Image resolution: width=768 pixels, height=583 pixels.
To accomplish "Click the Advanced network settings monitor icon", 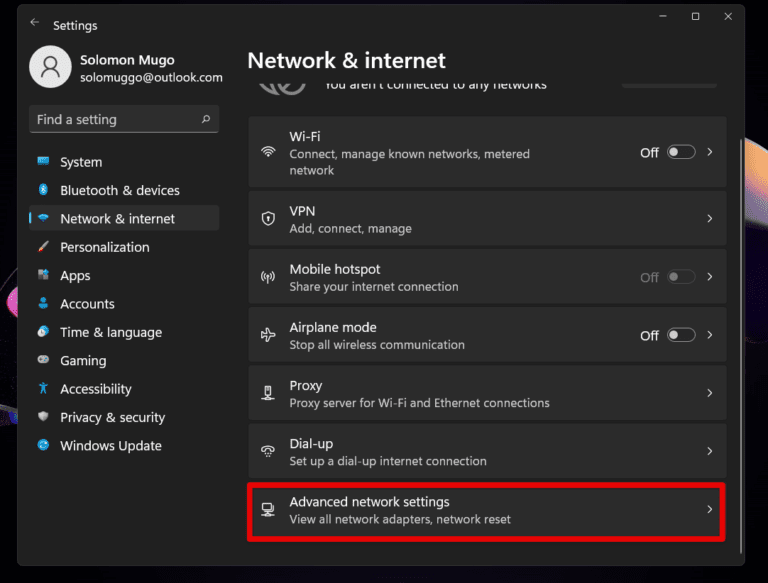I will 268,510.
